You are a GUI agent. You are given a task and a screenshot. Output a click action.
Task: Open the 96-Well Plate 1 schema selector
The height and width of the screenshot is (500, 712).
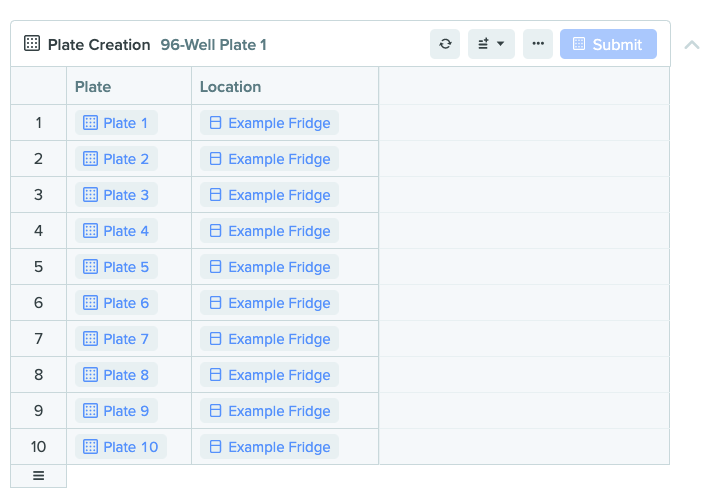[213, 45]
